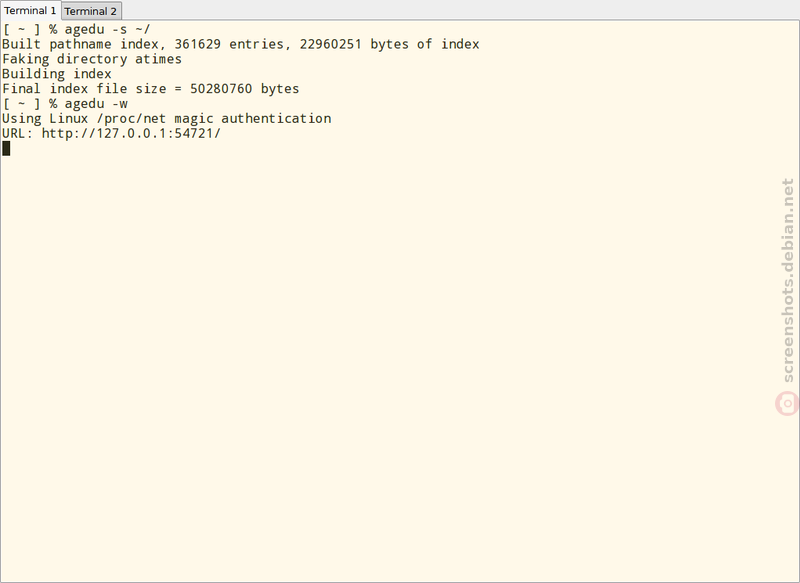Click 'Final index file size = 50280760 bytes'
The image size is (800, 583).
click(151, 89)
